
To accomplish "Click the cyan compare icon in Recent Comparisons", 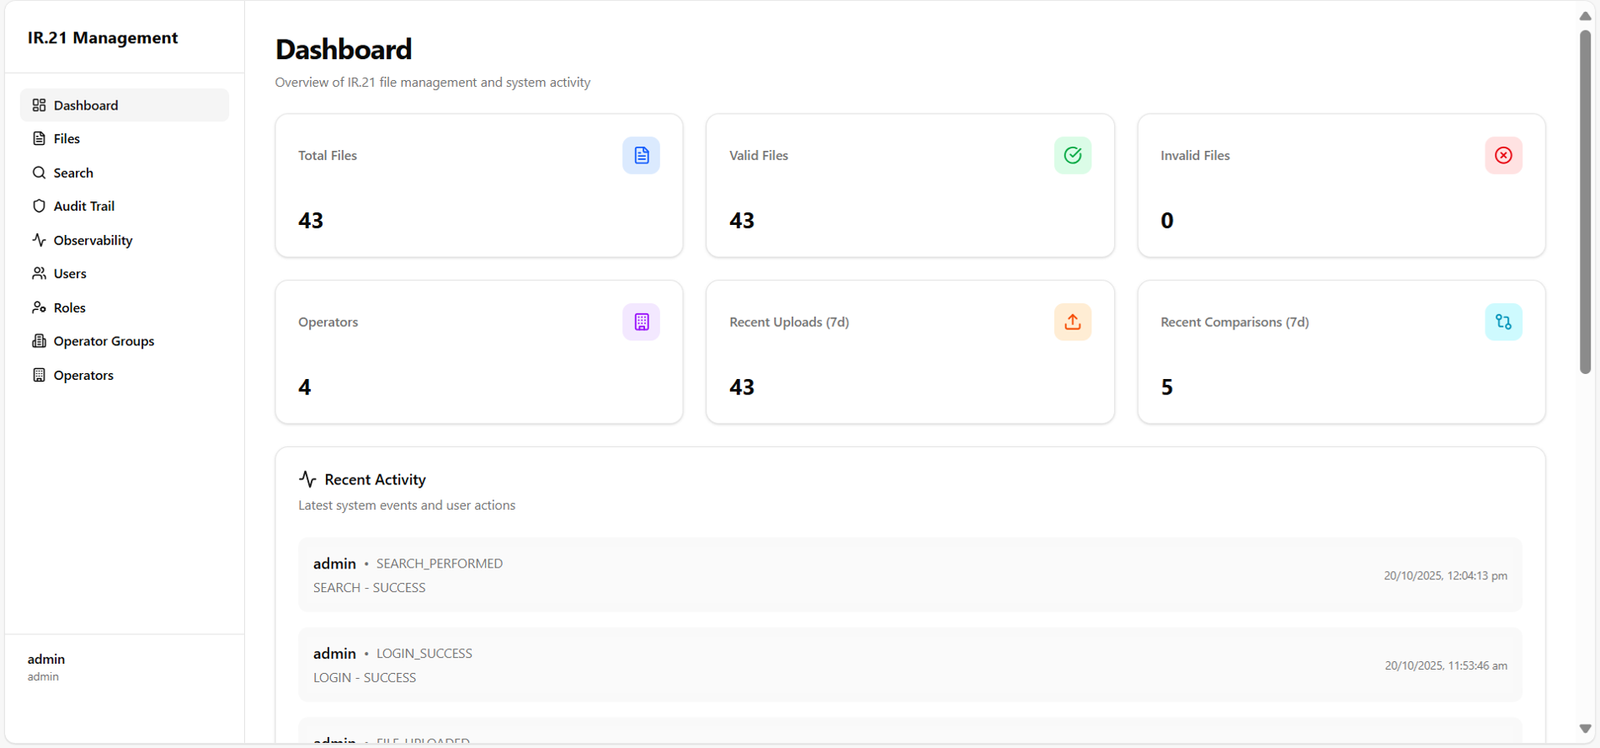I will [x=1503, y=322].
